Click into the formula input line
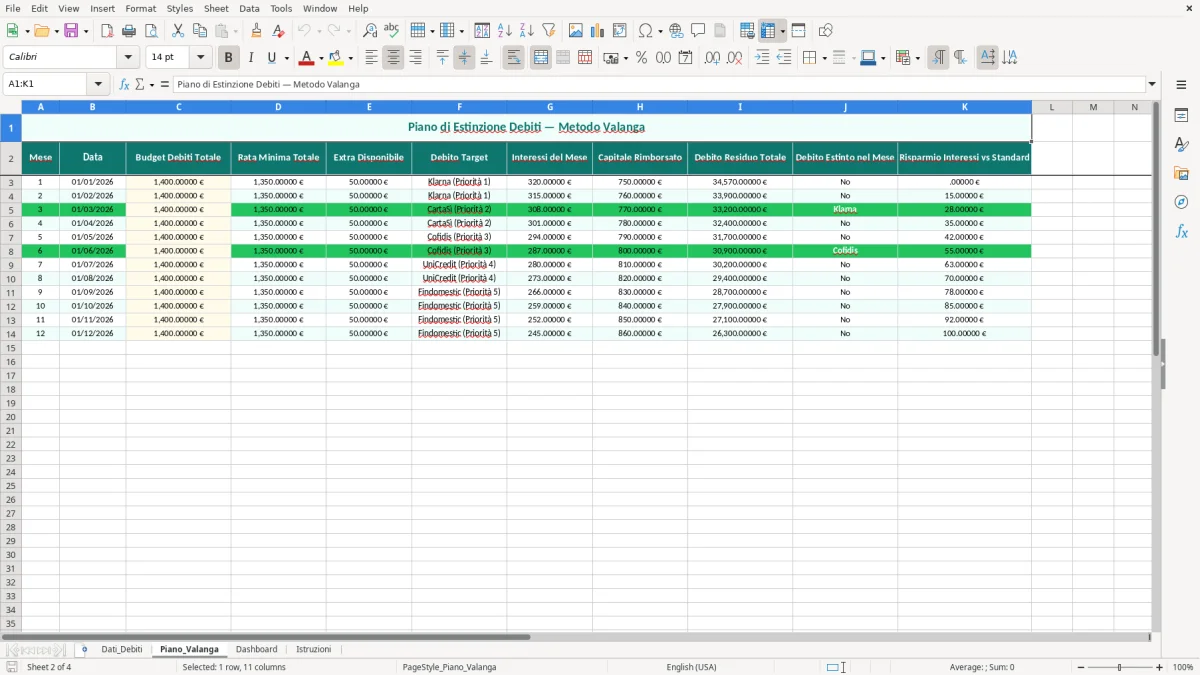The width and height of the screenshot is (1200, 675). 659,85
